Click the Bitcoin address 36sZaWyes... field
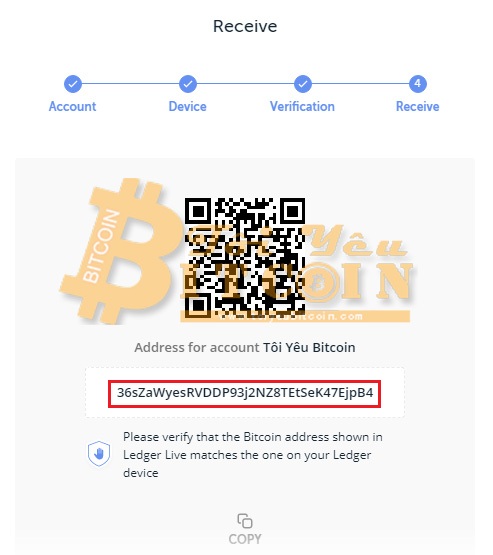 pos(245,393)
